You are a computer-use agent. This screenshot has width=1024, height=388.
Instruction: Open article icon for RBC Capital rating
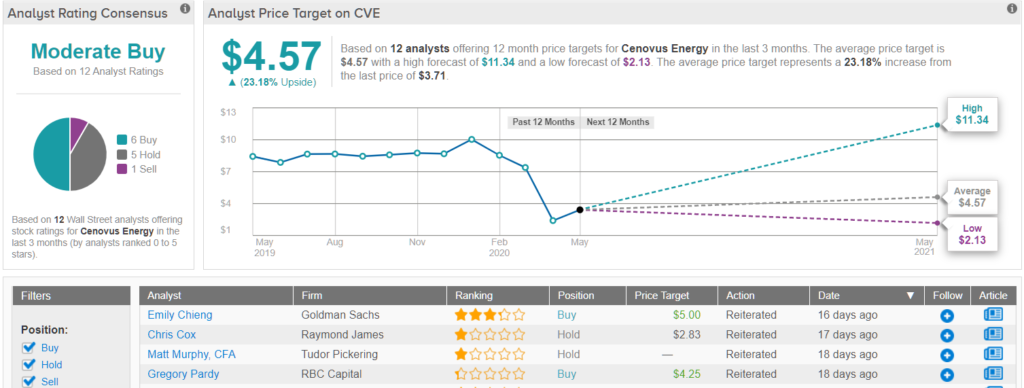[993, 374]
